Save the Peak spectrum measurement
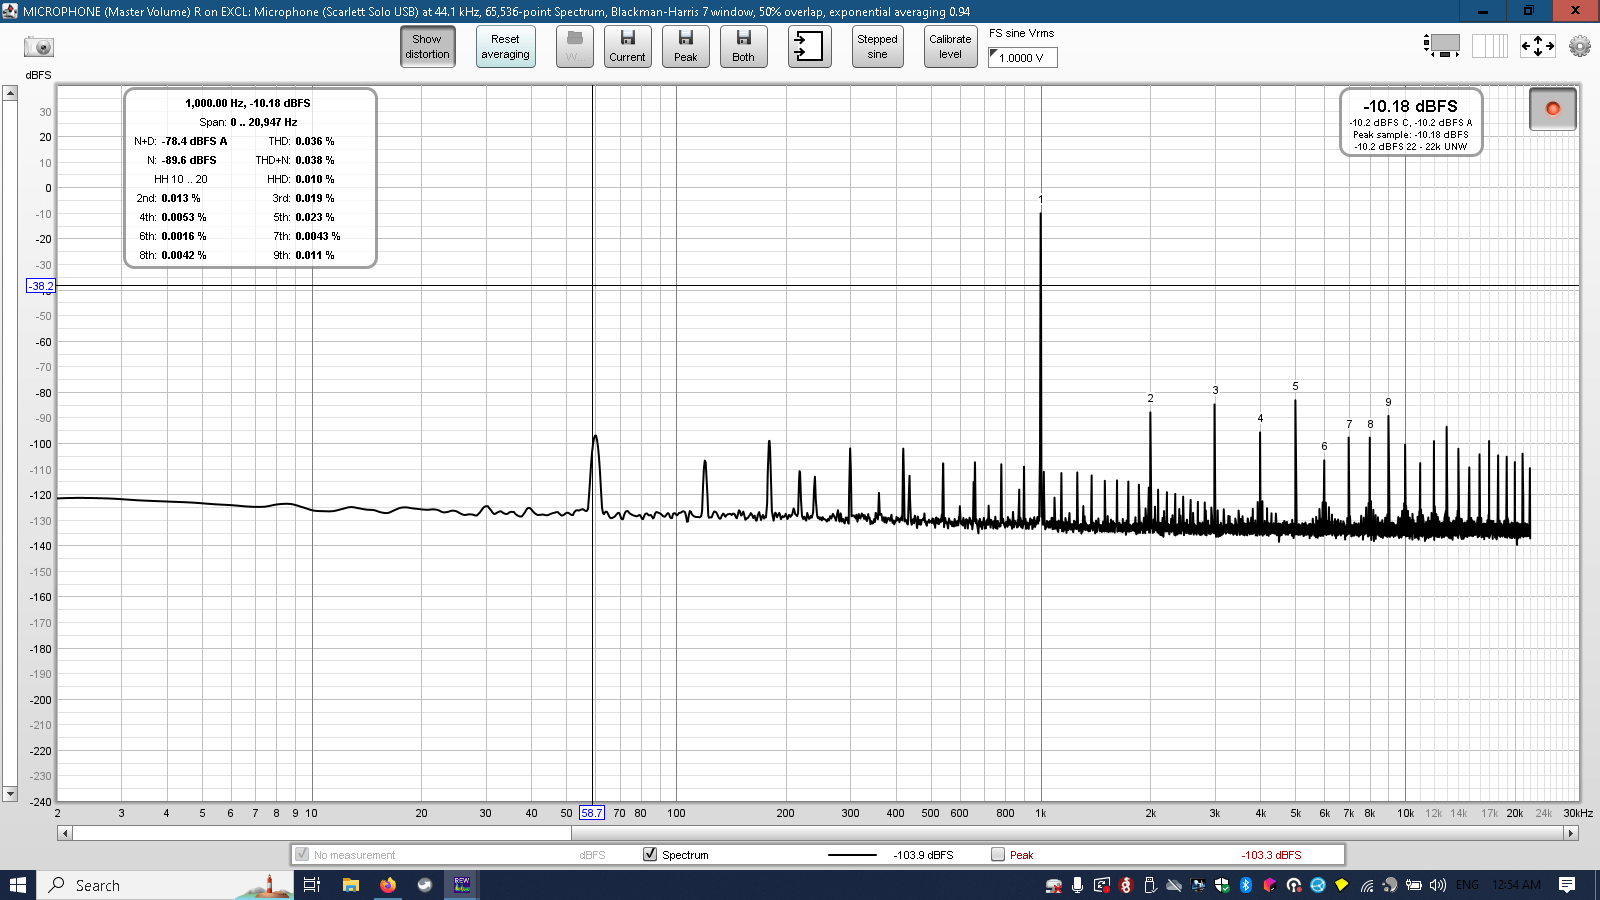Screen dimensions: 1600x900 [685, 47]
